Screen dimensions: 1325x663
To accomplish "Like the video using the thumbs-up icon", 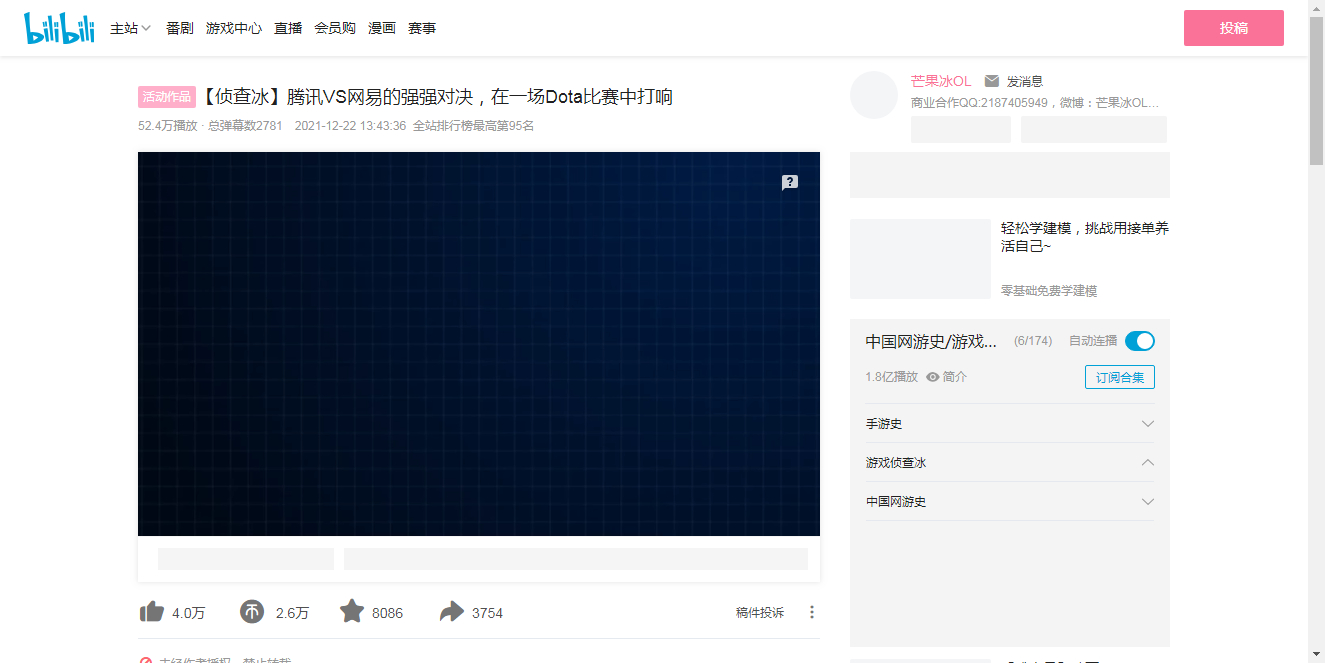I will pos(152,612).
